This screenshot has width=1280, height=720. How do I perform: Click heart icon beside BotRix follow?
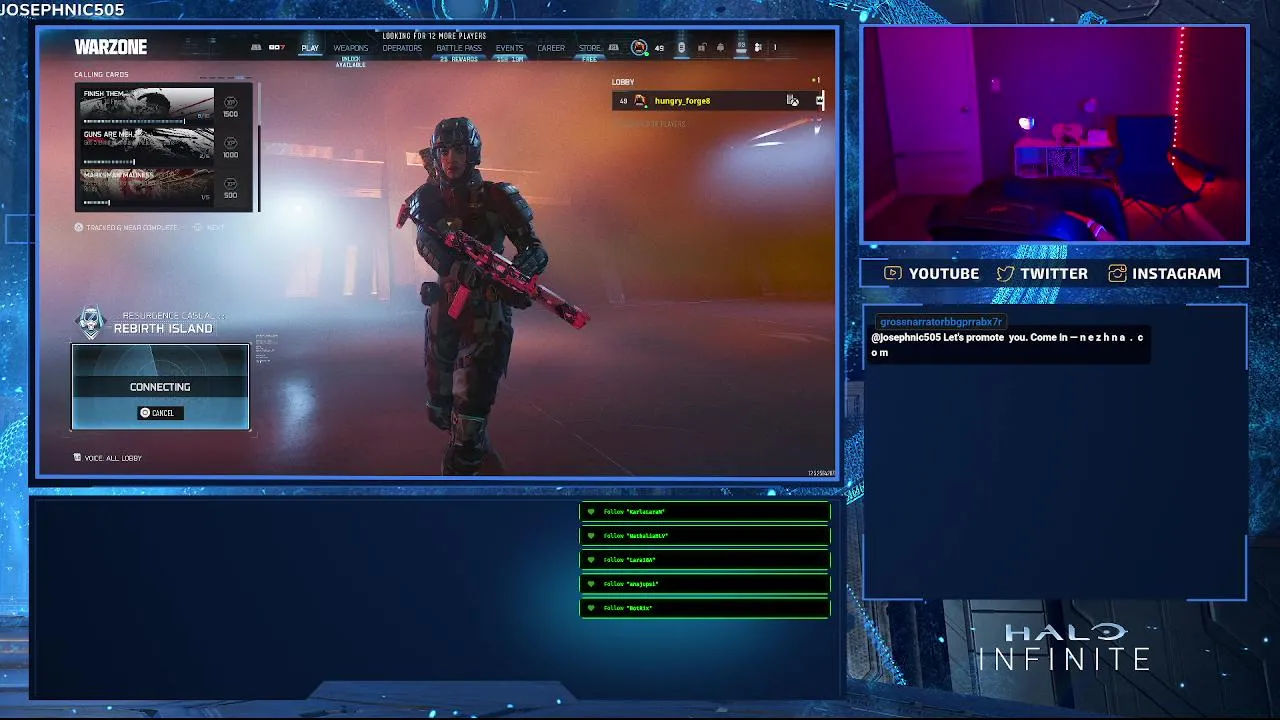click(x=591, y=608)
